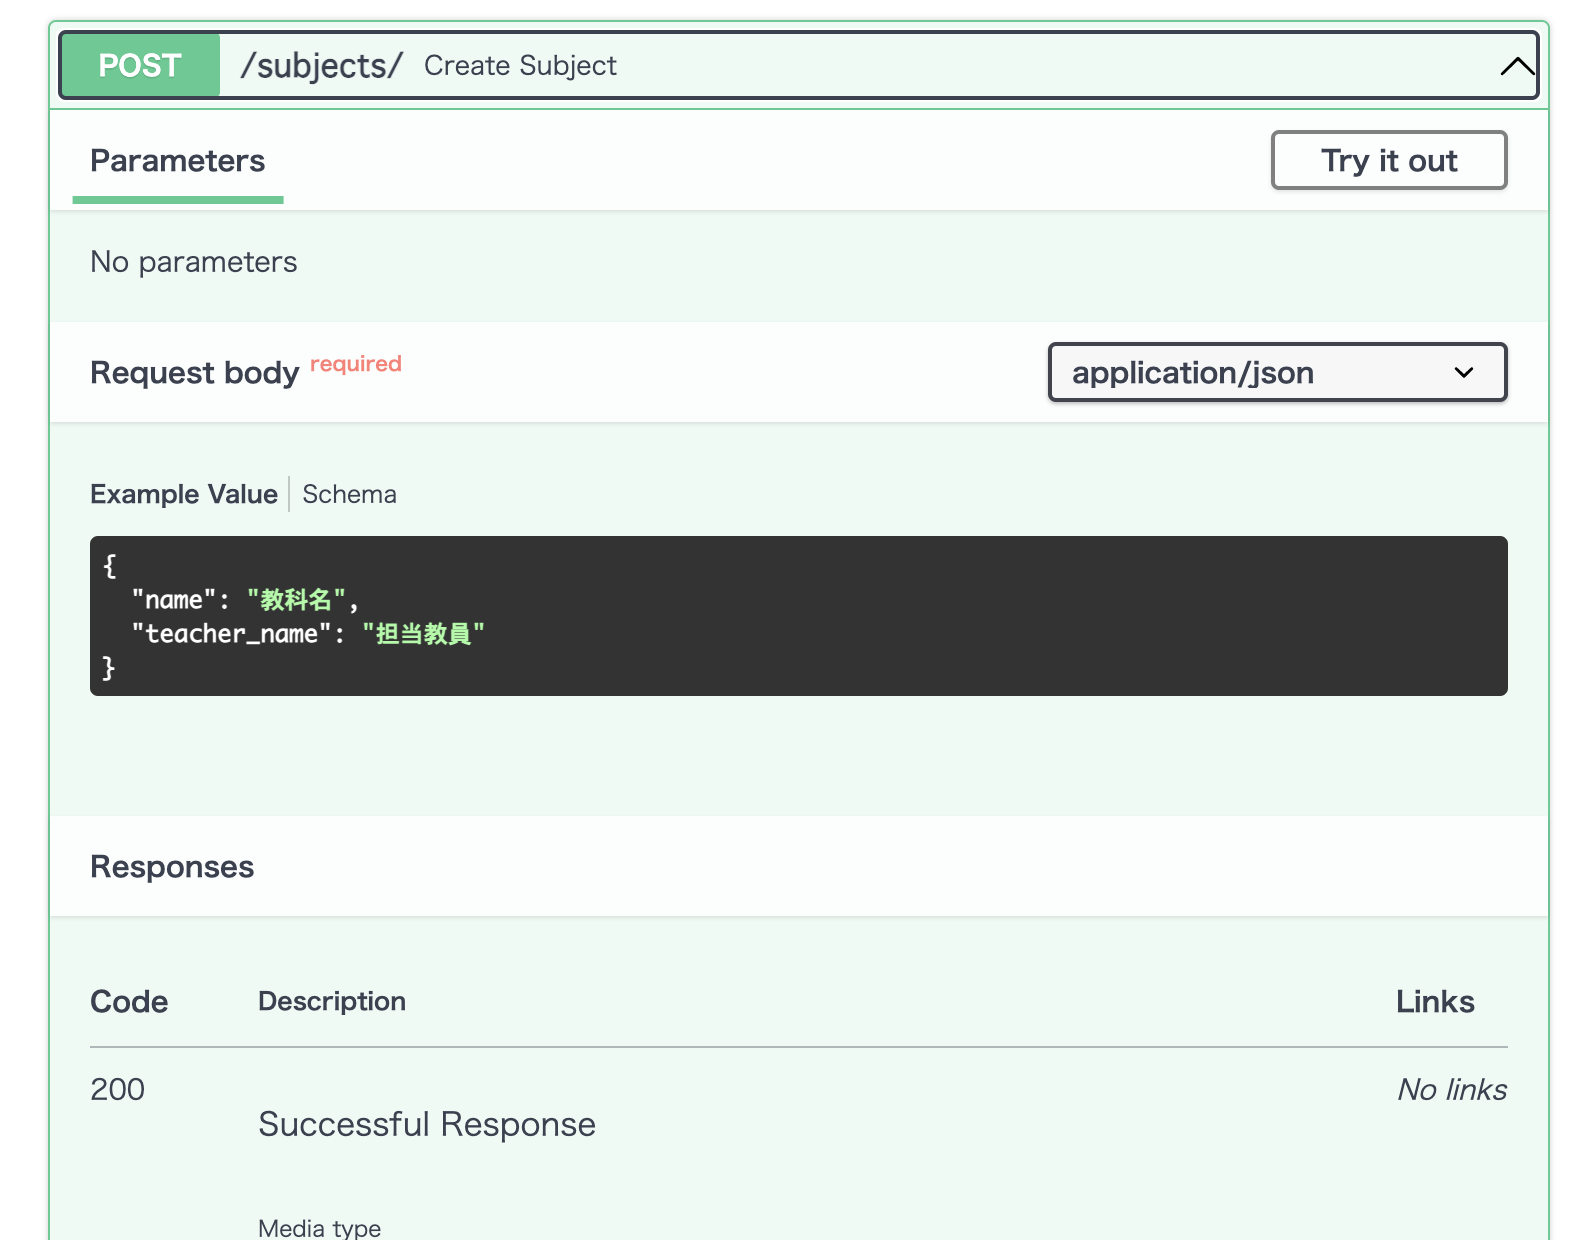Screen dimensions: 1592x1240
Task: Collapse the Create Subject section with the chevron
Action: [1517, 66]
